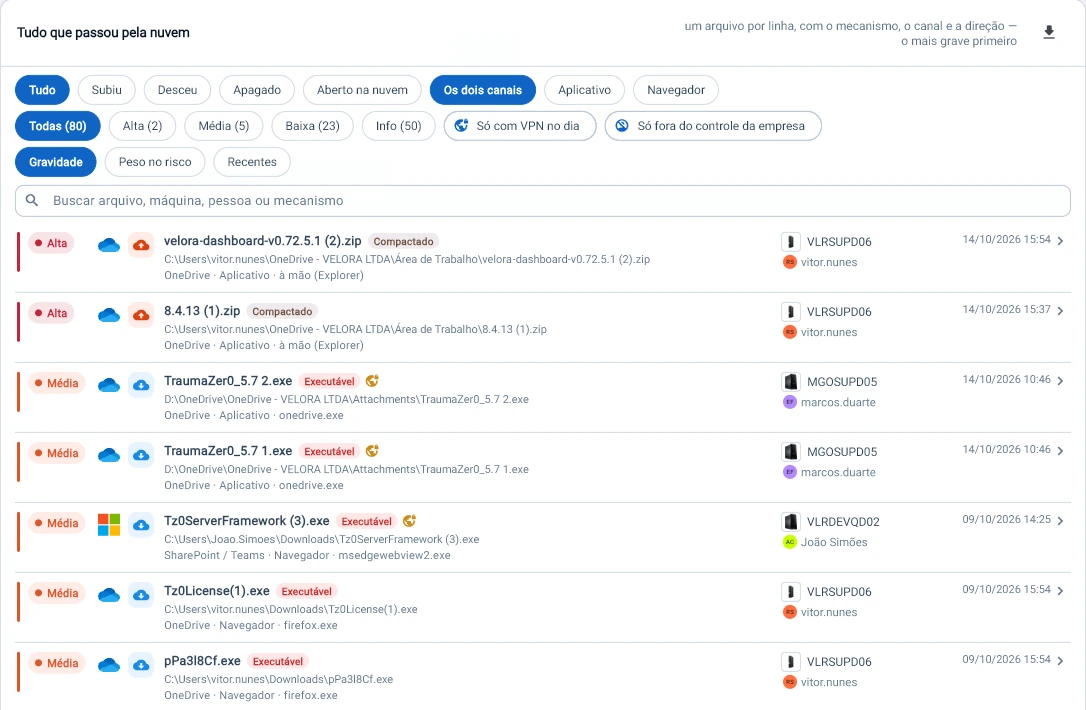Click download icon on TraumaZer0_5.7 2.exe row

click(x=141, y=385)
